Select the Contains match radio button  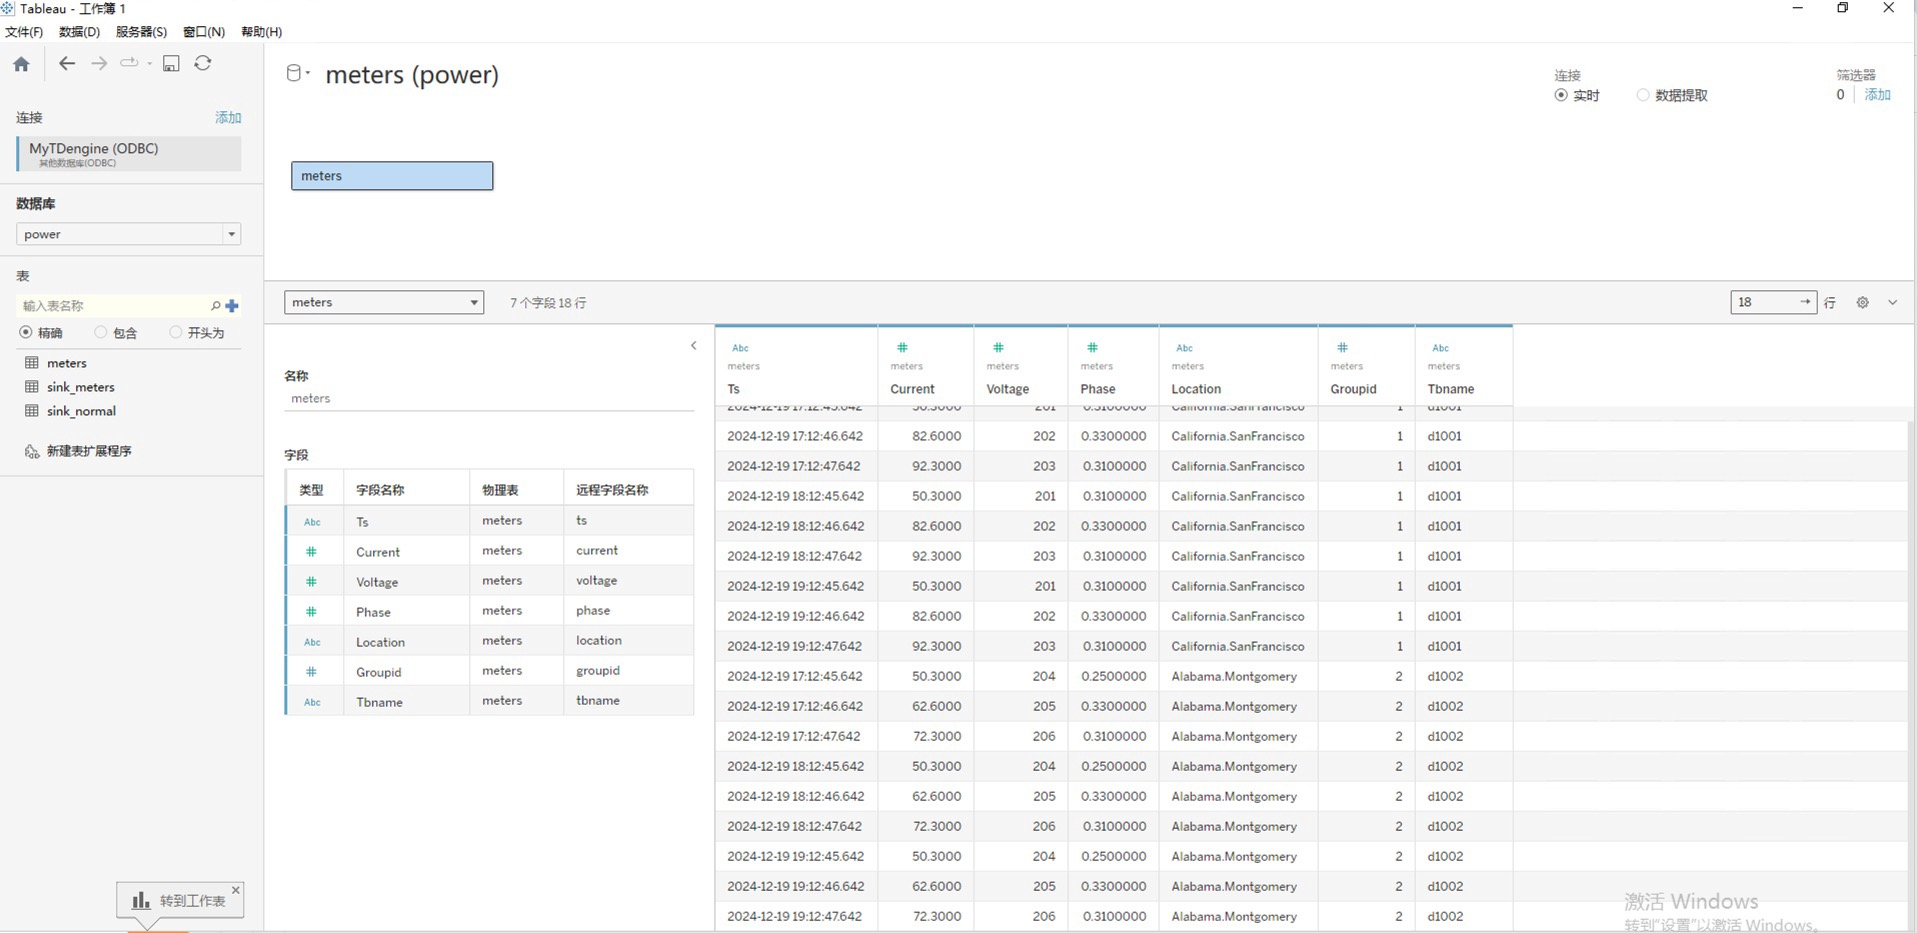(x=101, y=333)
